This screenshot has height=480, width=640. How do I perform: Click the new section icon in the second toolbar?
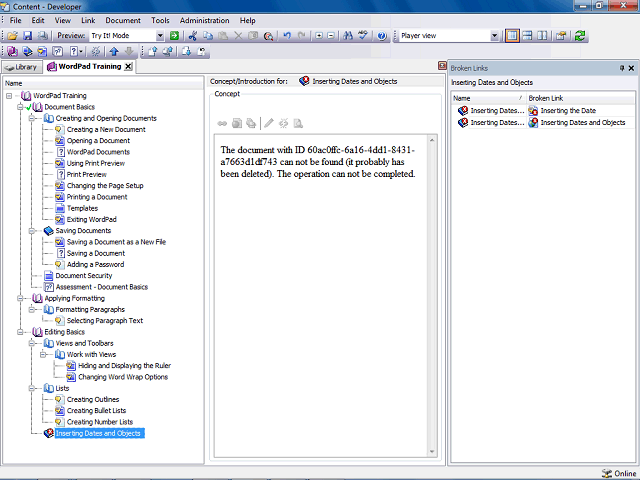pyautogui.click(x=27, y=51)
